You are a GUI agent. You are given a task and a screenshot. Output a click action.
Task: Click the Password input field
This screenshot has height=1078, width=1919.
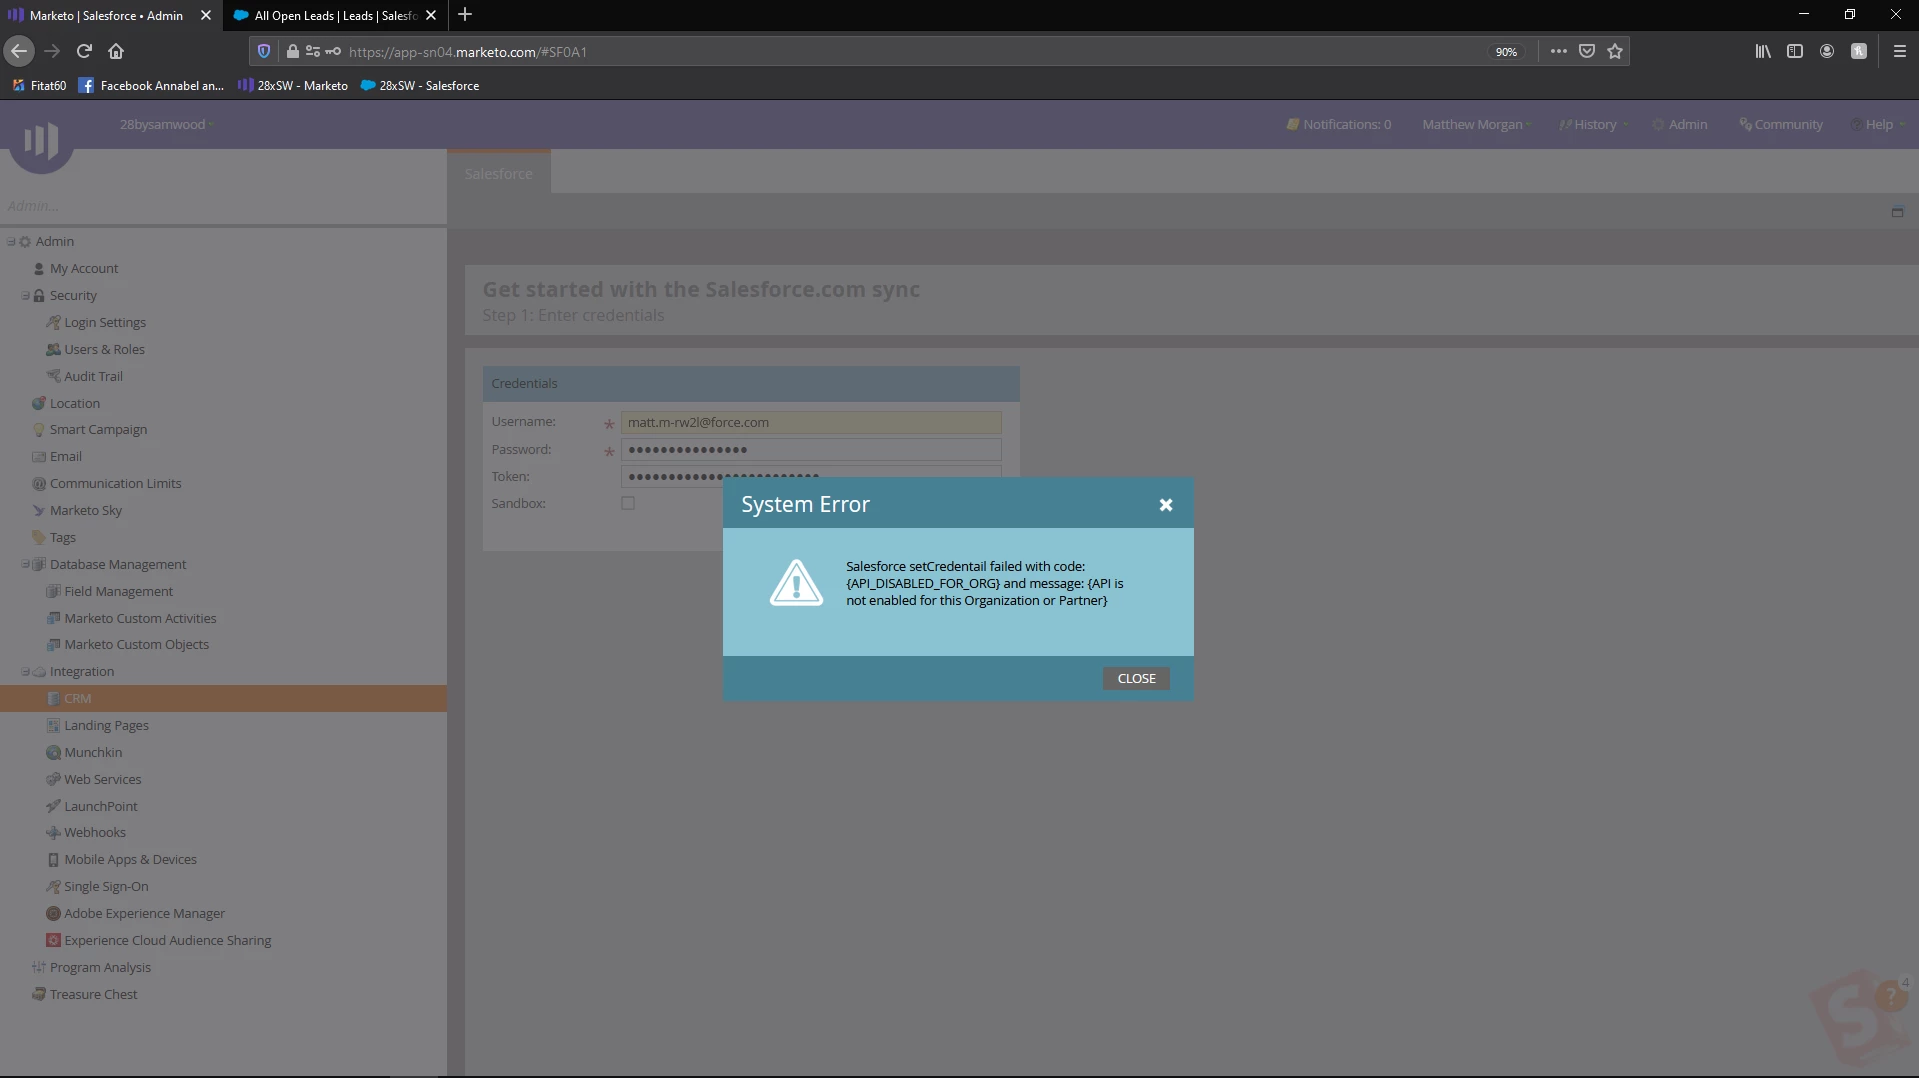[811, 449]
